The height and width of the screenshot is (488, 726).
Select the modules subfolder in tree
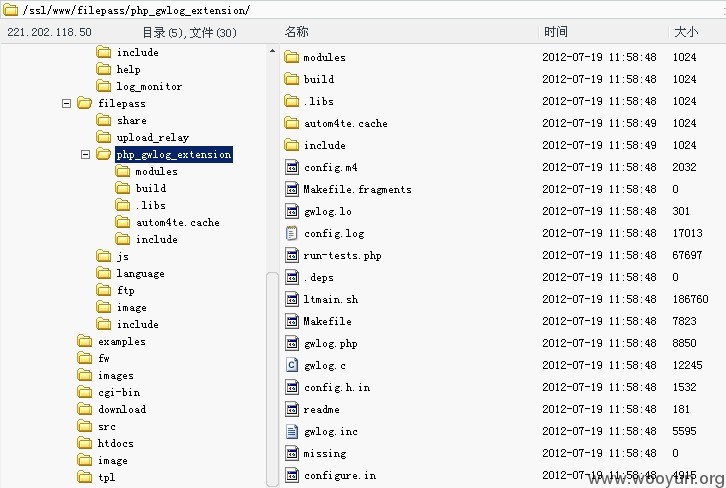tap(156, 171)
